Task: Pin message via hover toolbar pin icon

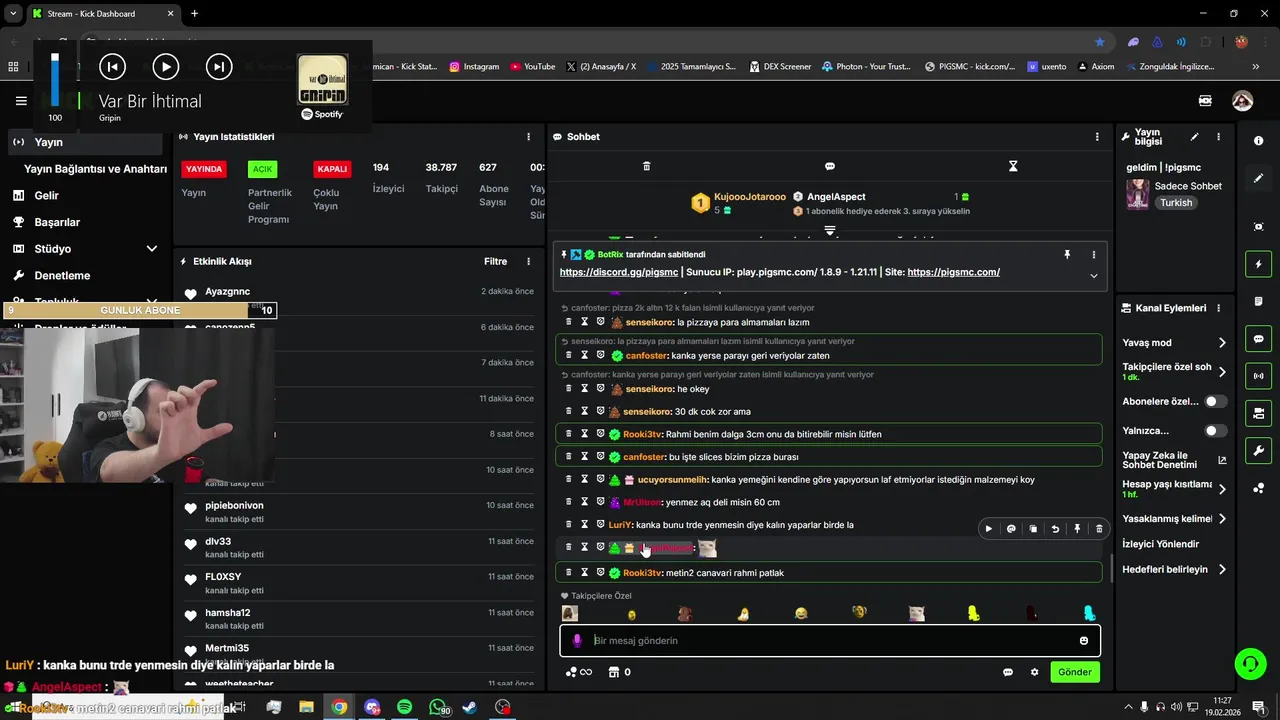Action: tap(1077, 529)
